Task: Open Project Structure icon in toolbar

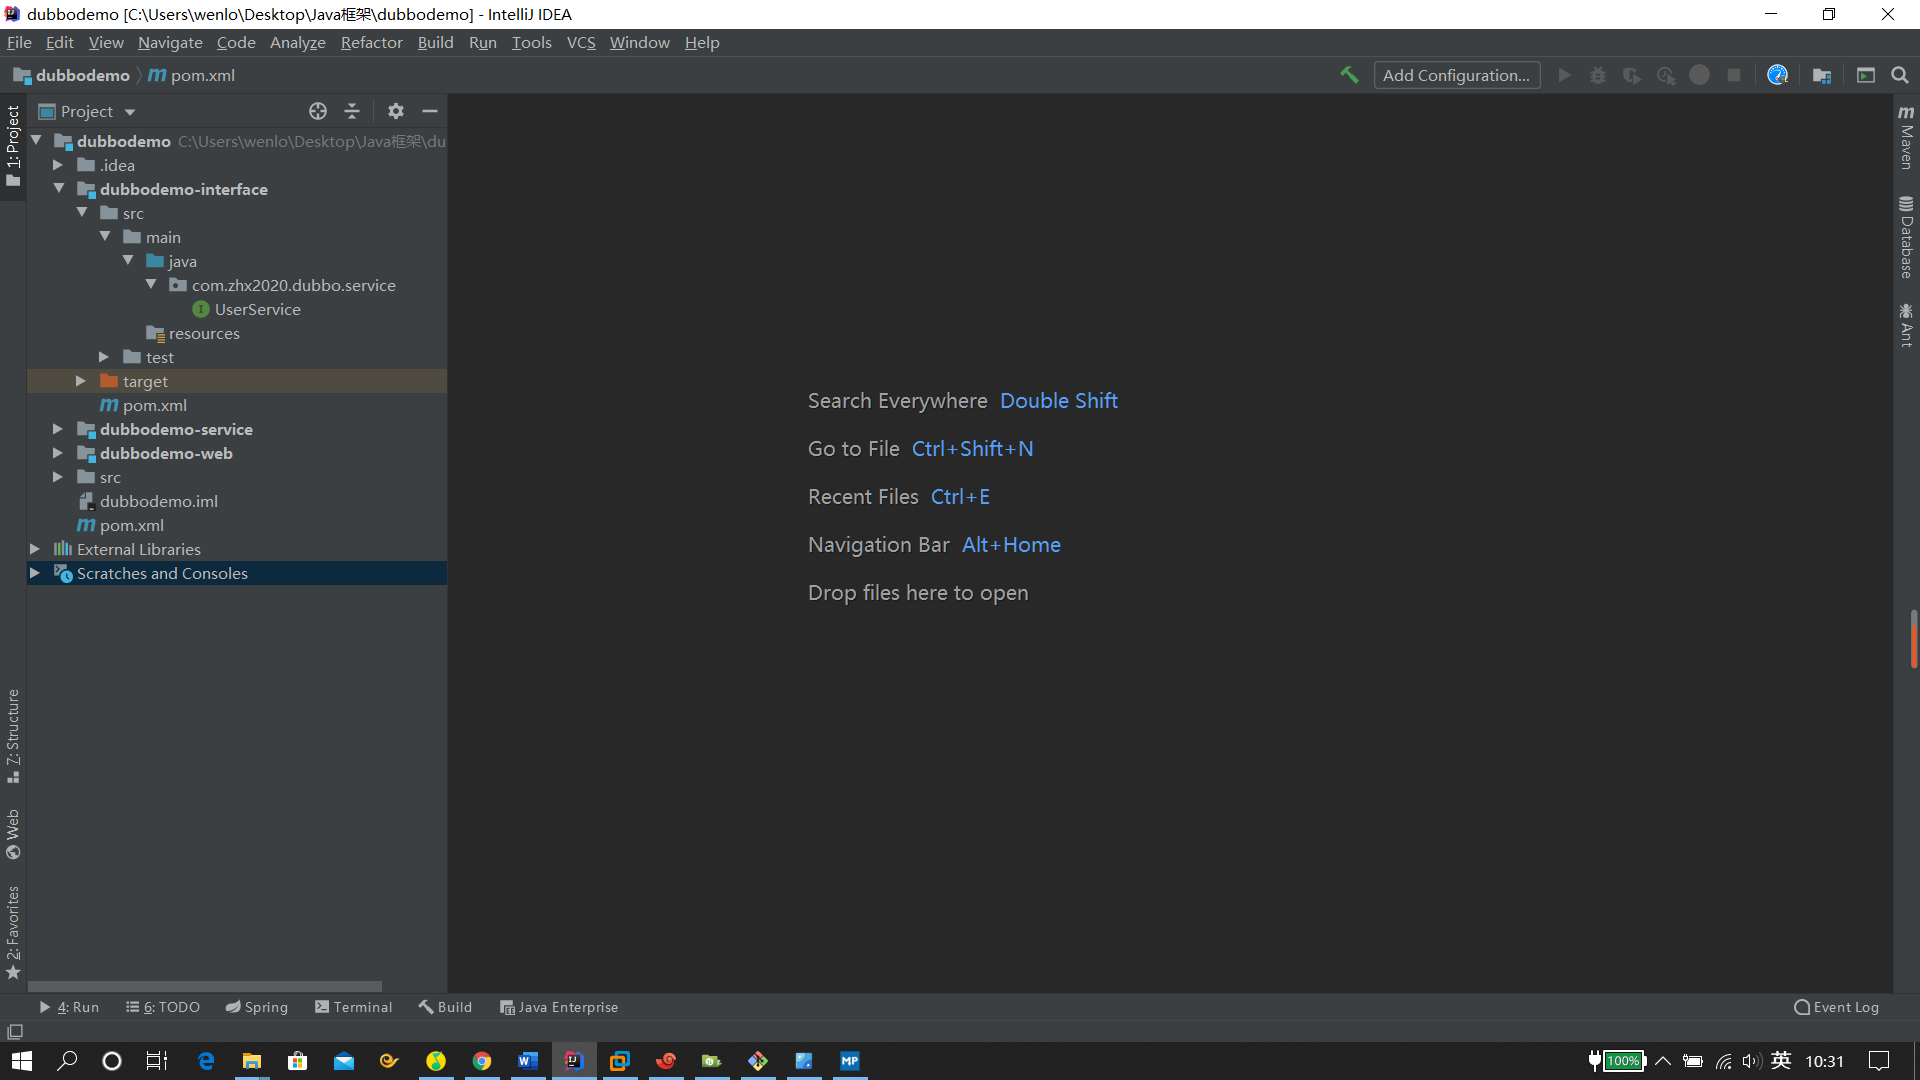Action: click(x=1822, y=75)
